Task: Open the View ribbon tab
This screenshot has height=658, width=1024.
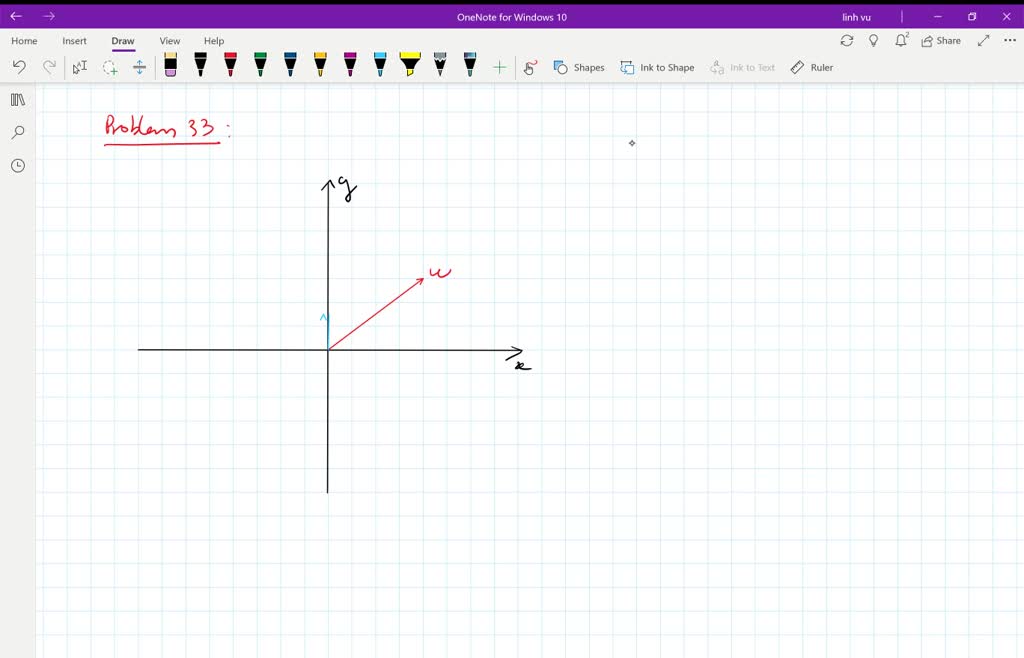Action: point(169,40)
